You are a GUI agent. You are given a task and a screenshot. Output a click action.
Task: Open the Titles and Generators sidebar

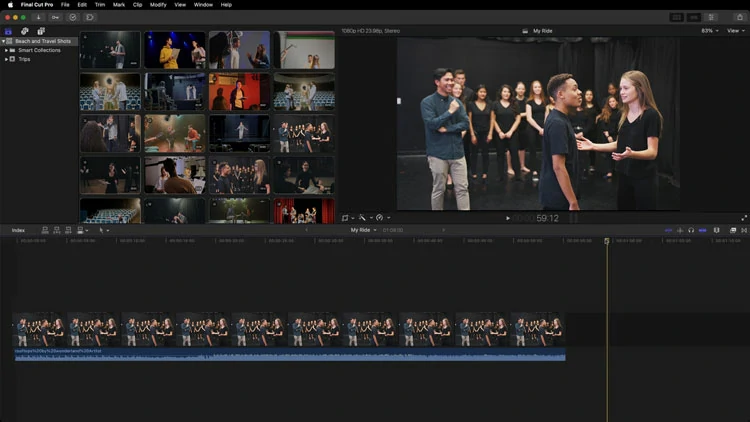[42, 31]
